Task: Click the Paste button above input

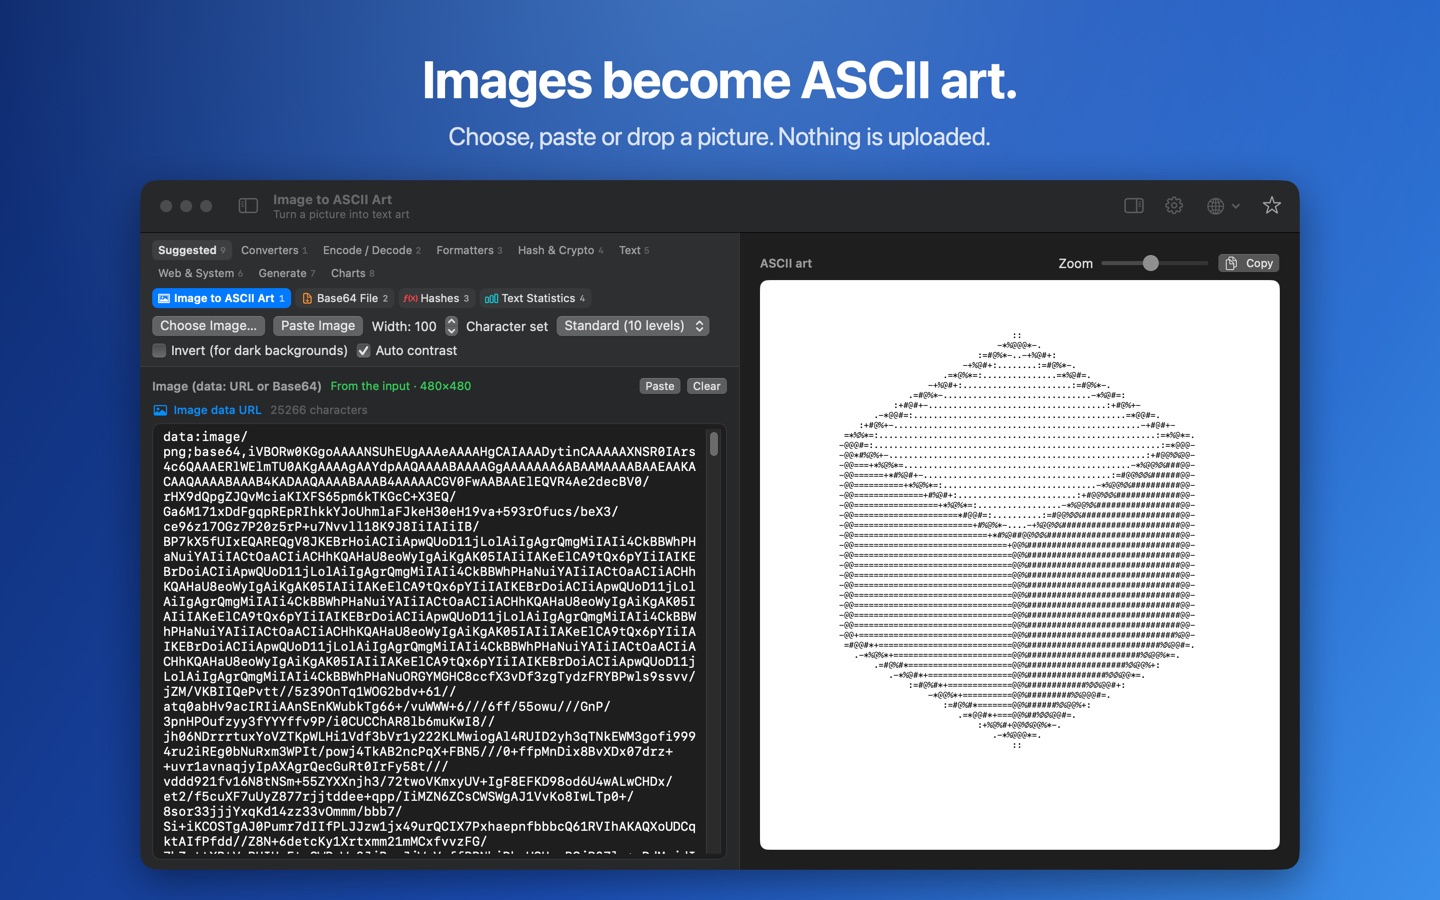Action: 660,386
